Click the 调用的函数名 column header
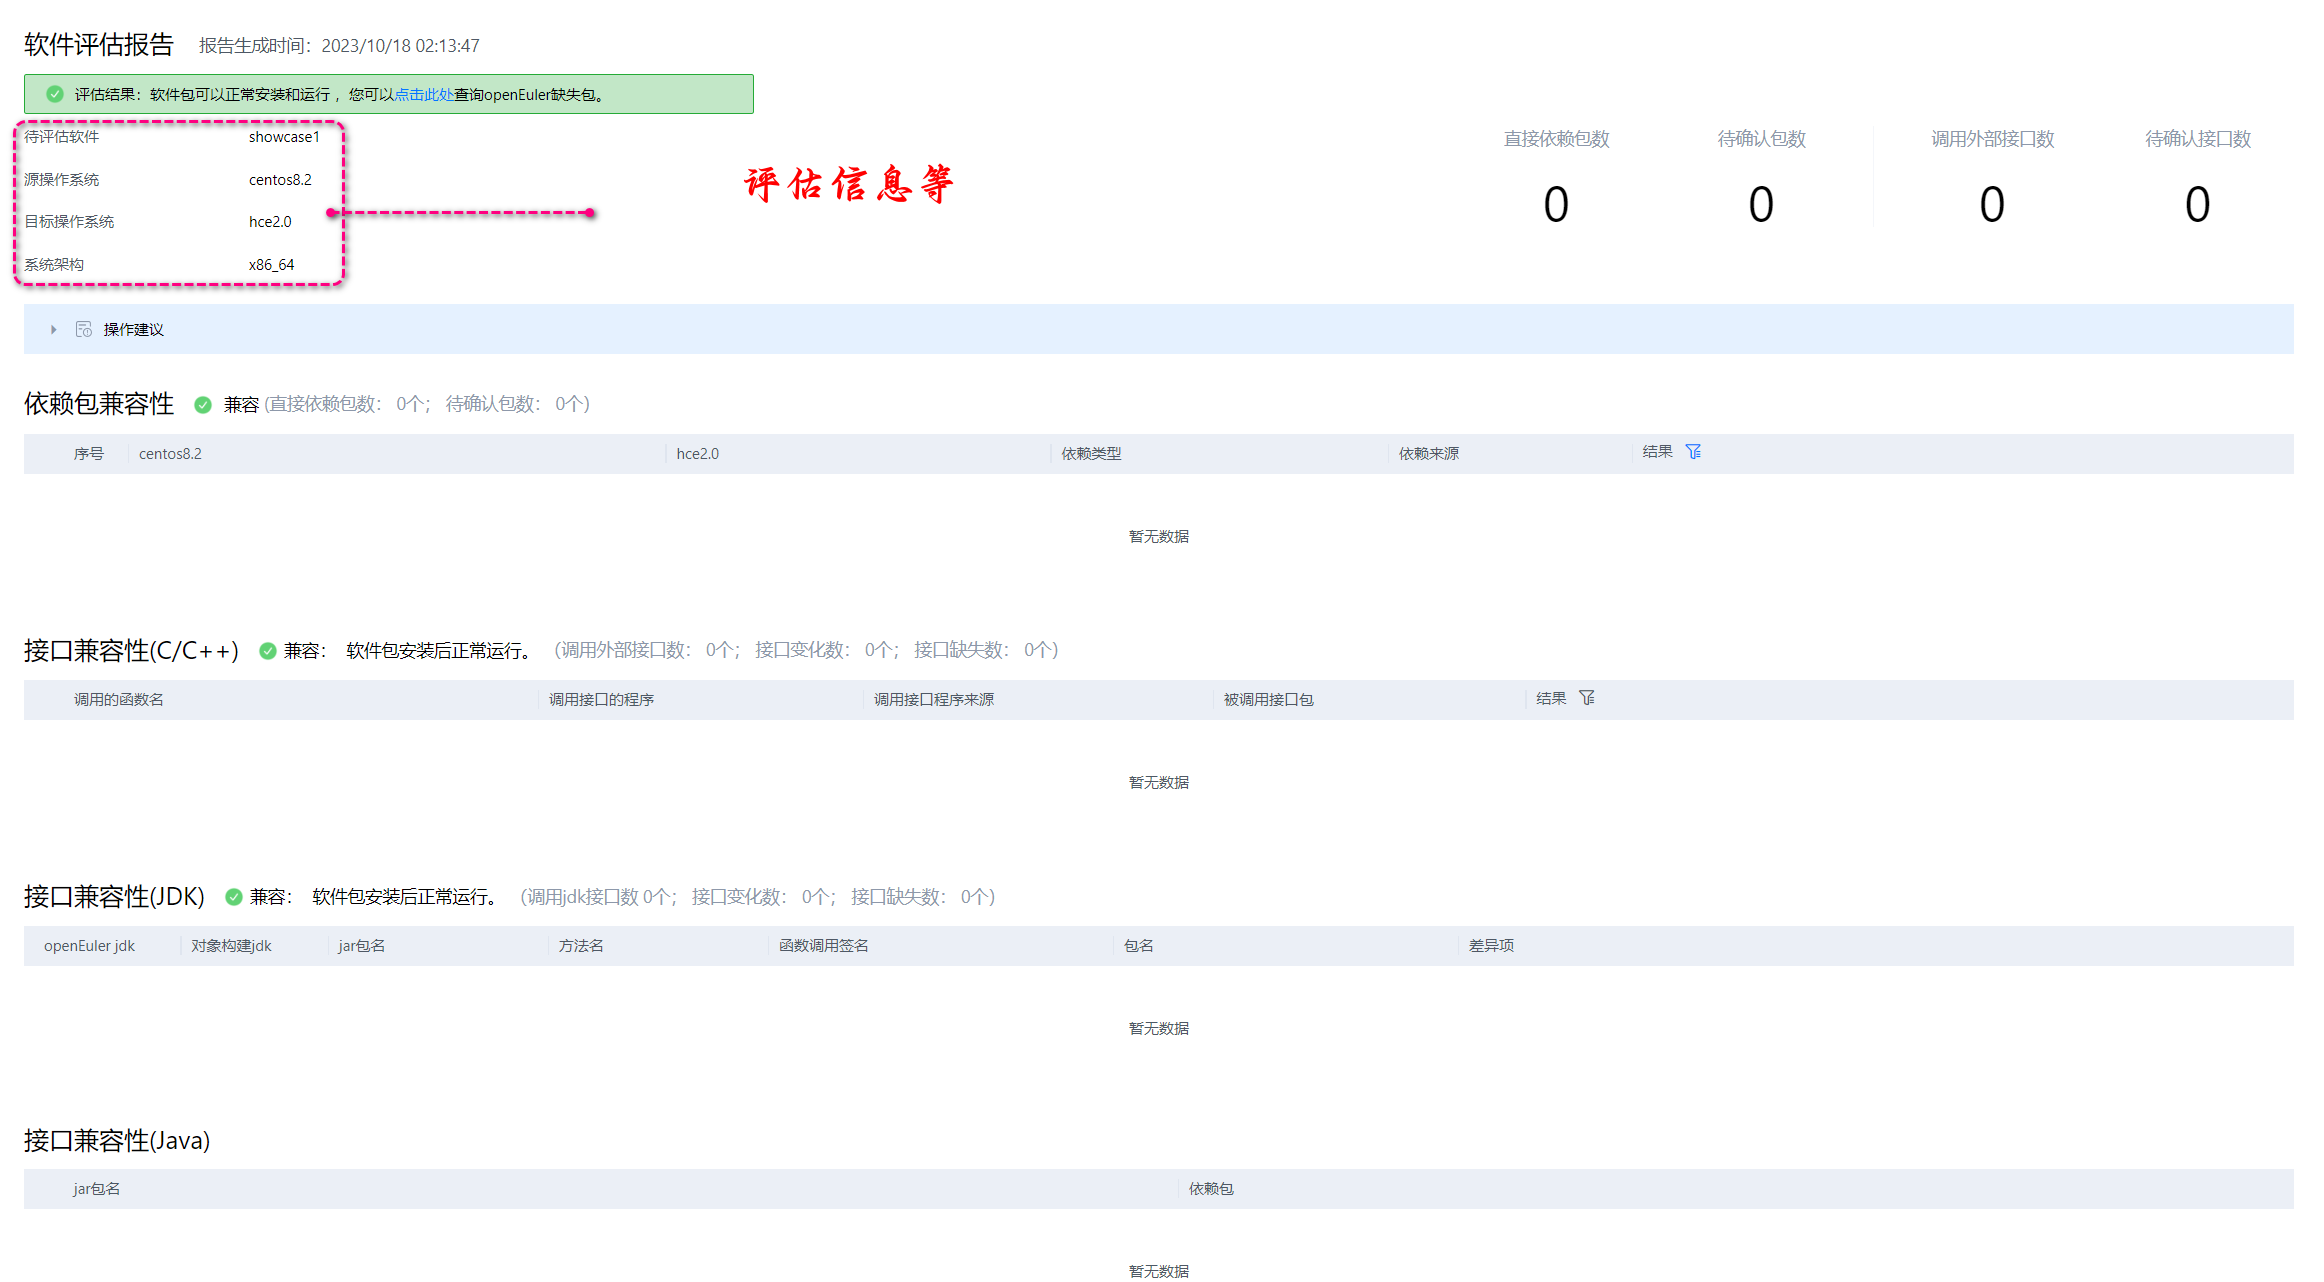 (118, 700)
